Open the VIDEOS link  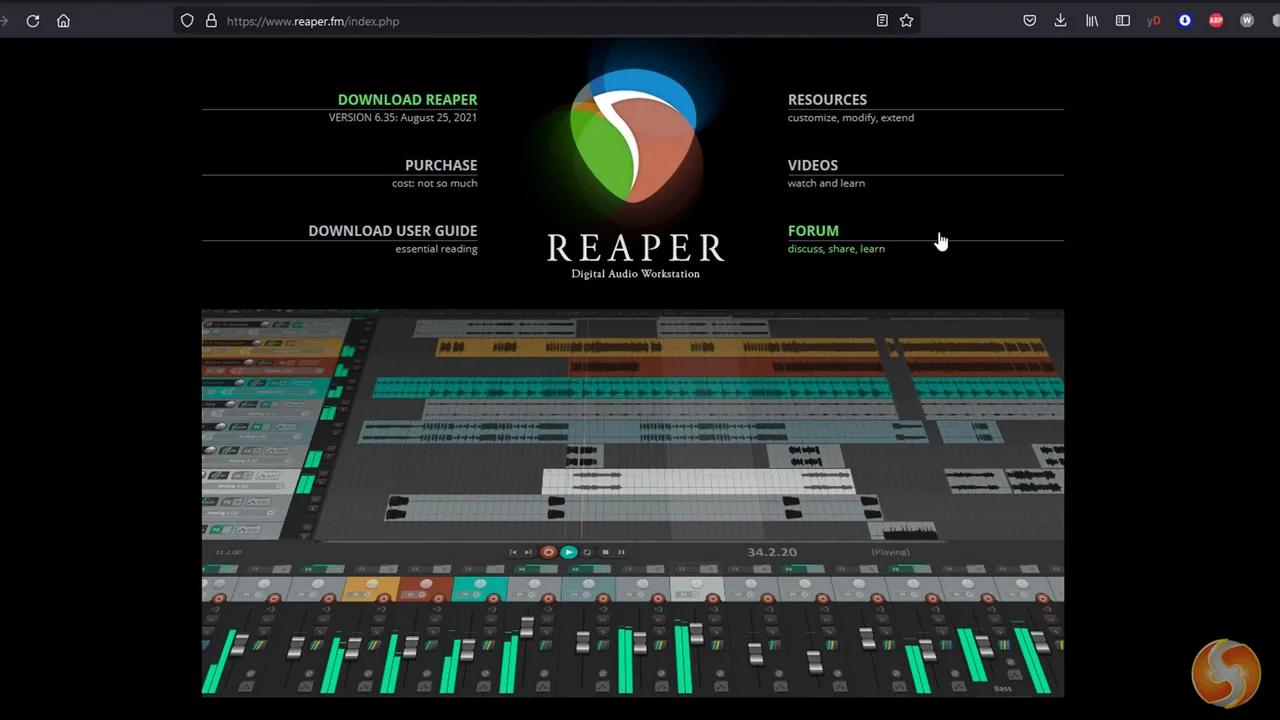[812, 165]
